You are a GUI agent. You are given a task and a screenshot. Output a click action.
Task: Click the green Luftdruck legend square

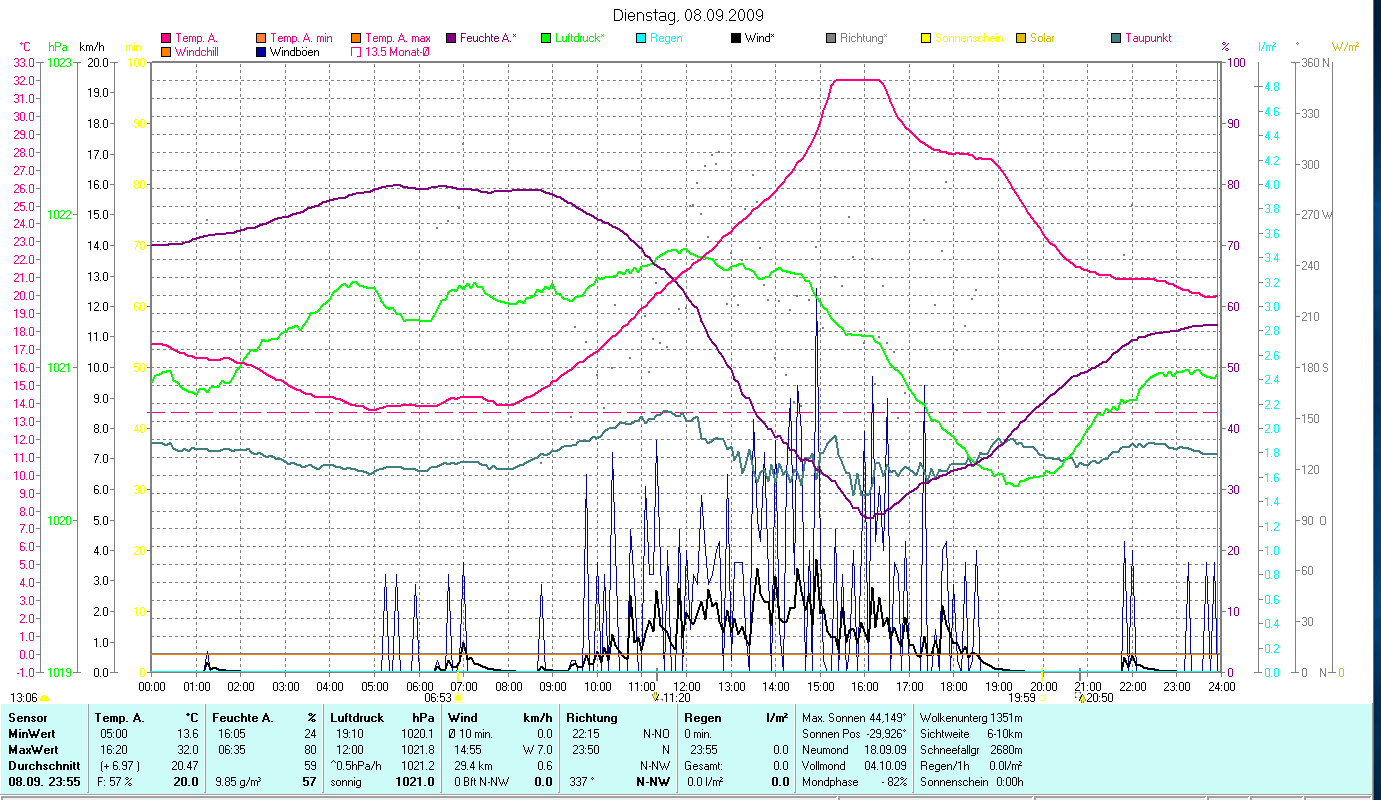[x=546, y=38]
